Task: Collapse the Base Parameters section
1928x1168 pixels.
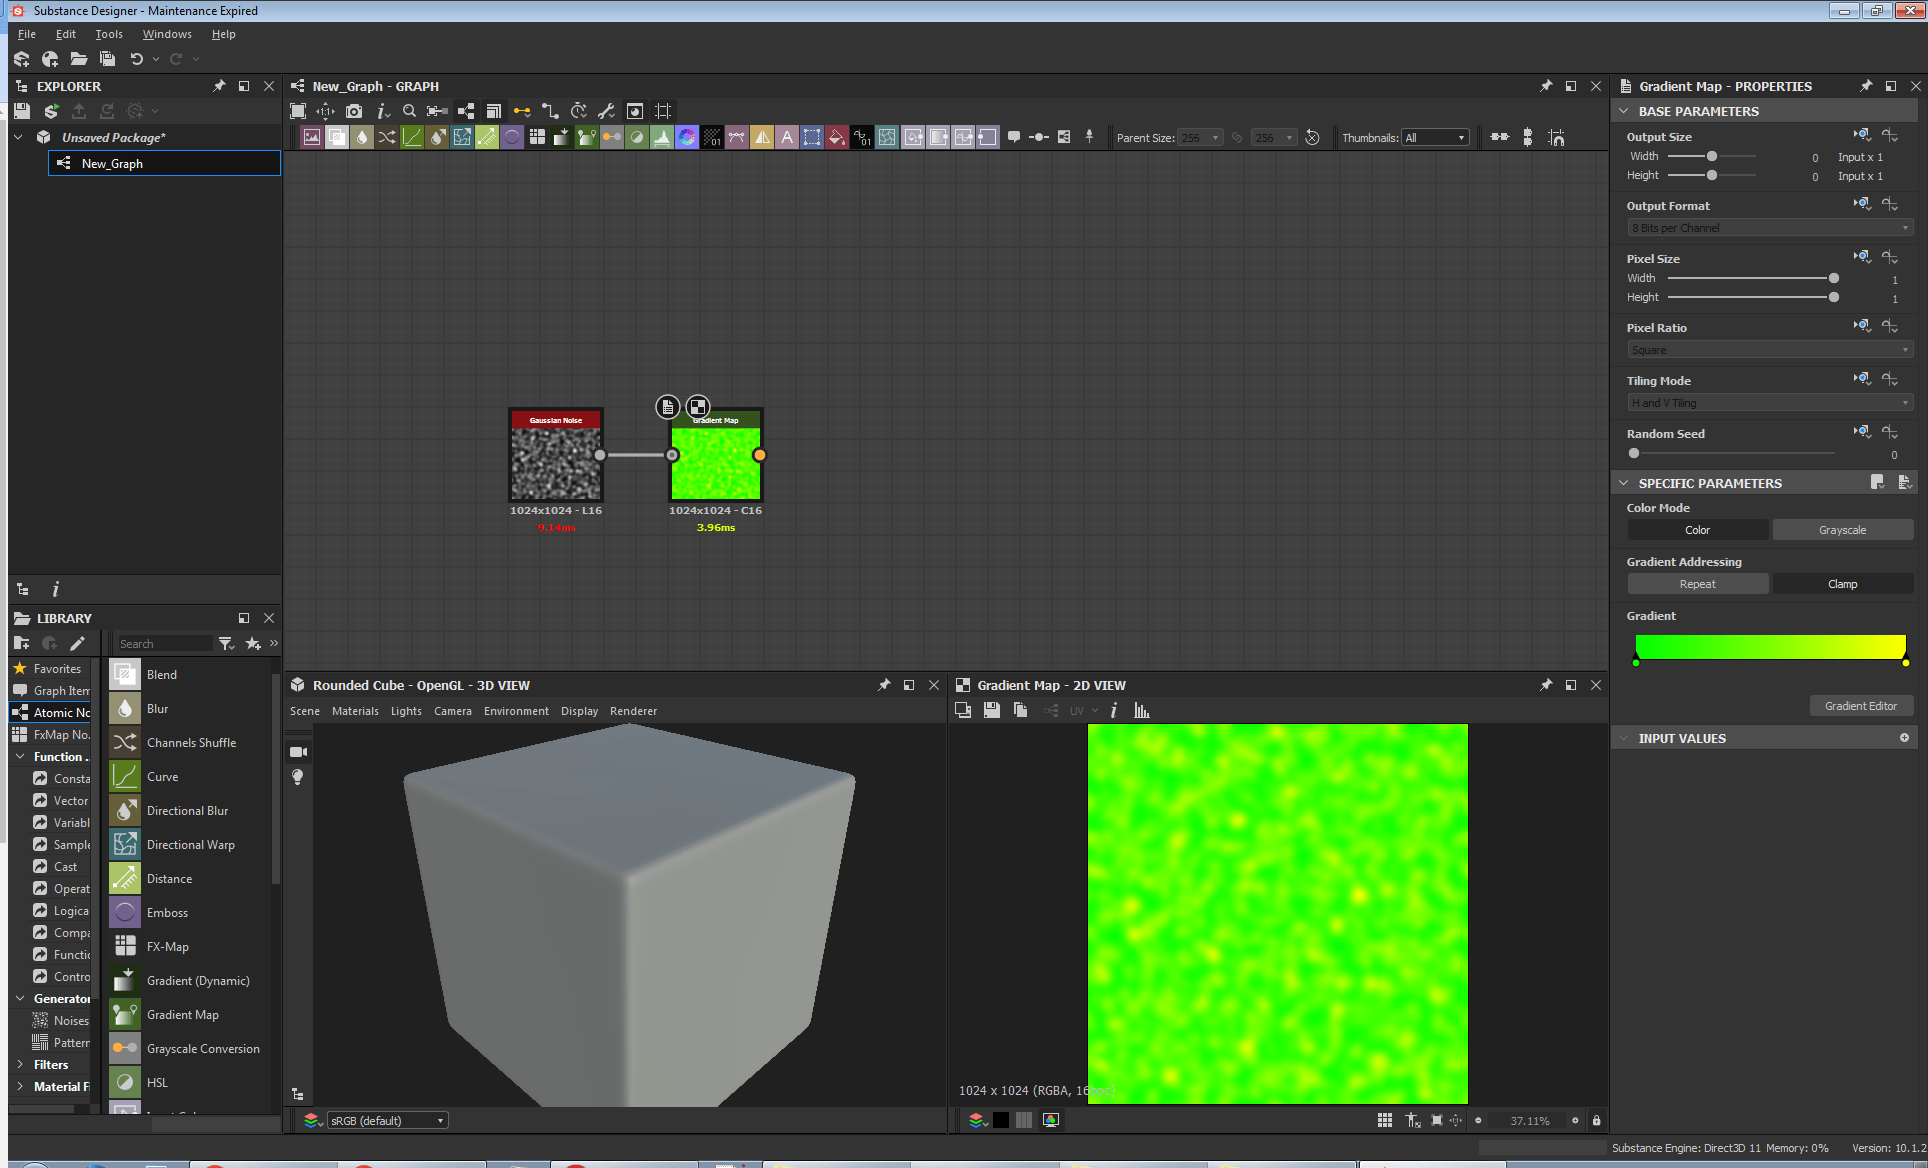Action: click(1624, 110)
